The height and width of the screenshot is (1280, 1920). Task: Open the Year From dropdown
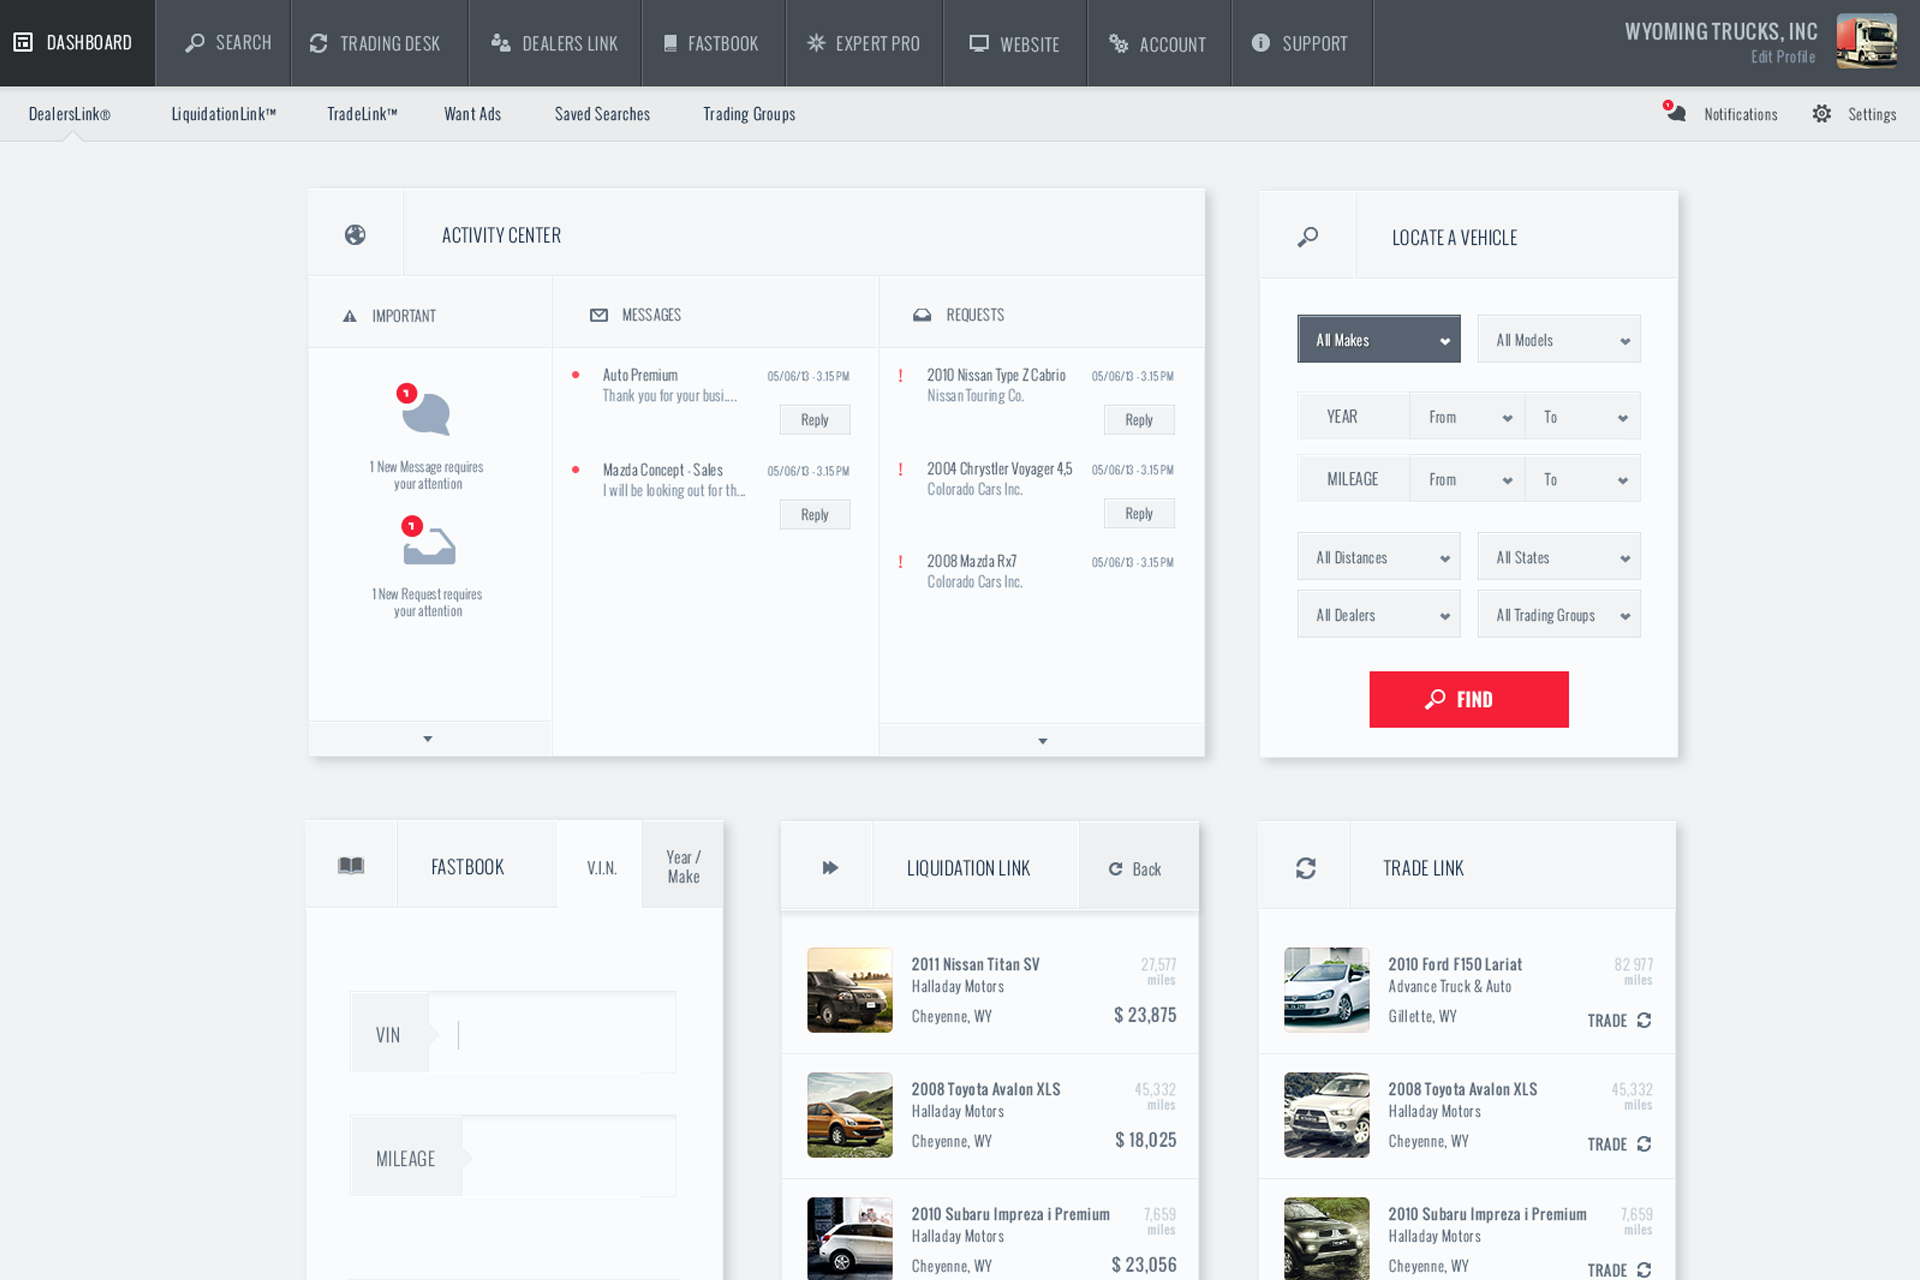point(1466,417)
